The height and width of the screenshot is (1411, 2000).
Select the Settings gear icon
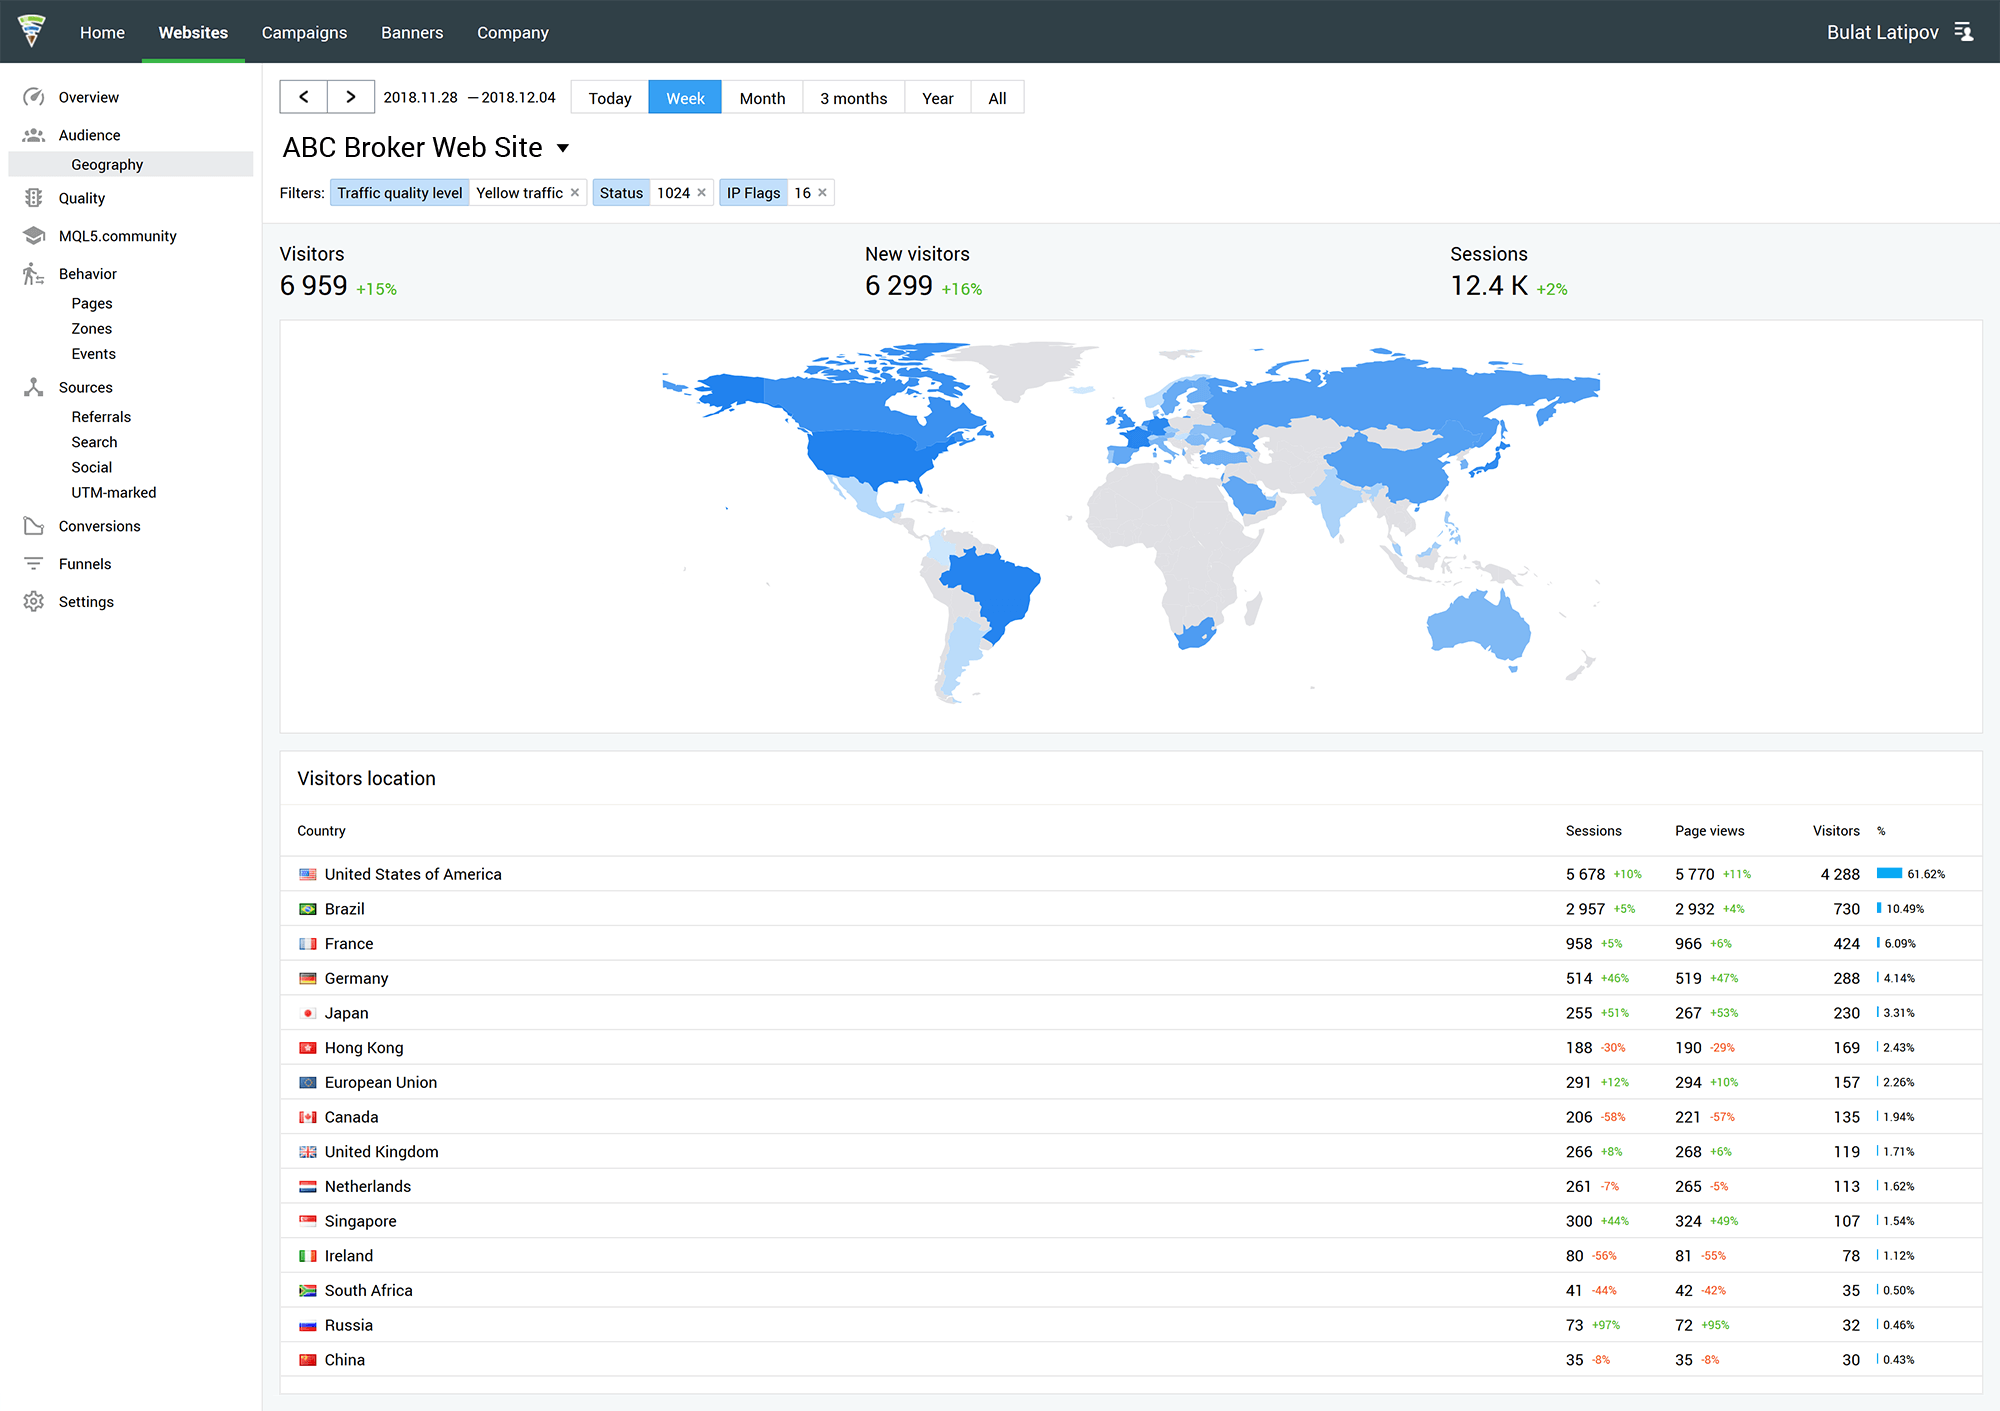pyautogui.click(x=32, y=602)
